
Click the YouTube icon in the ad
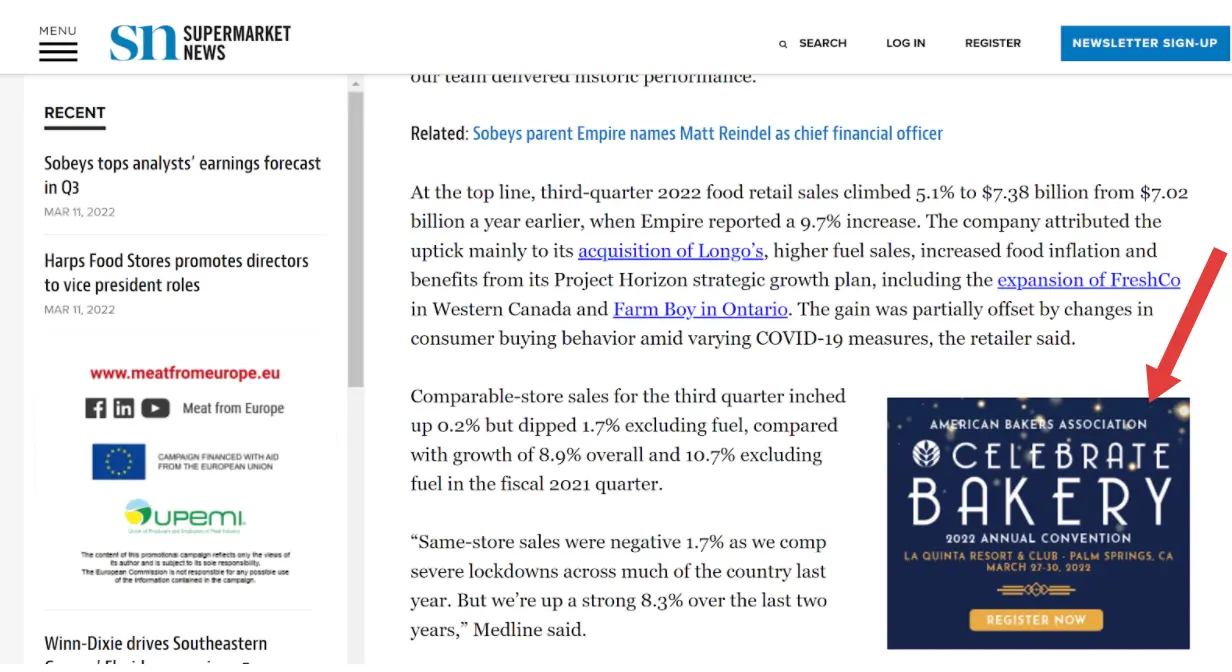point(155,408)
